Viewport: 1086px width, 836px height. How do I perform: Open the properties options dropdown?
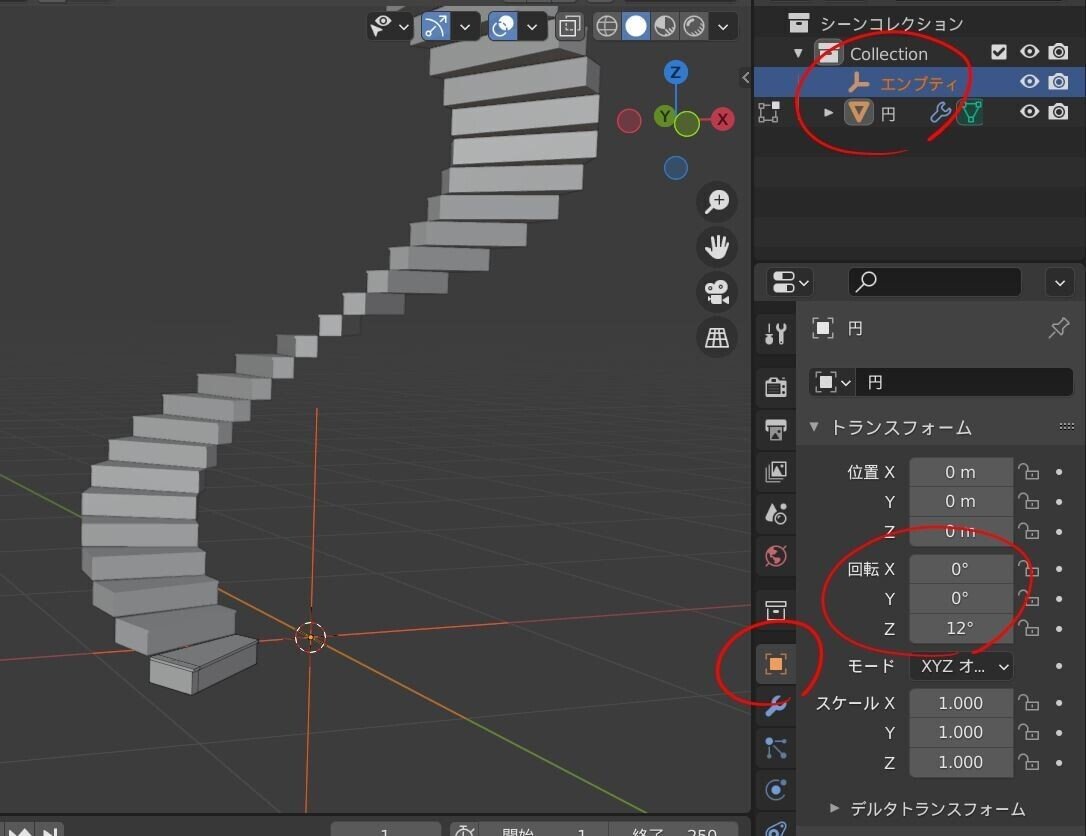1060,283
